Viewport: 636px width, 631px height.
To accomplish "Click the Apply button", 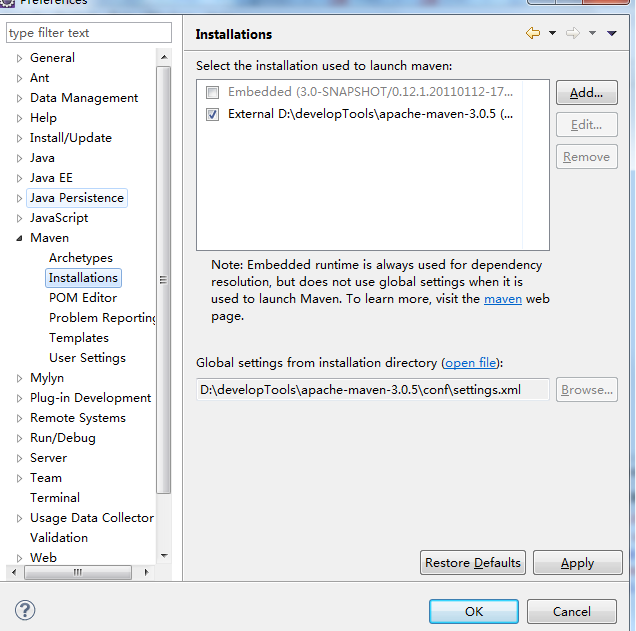I will [578, 563].
